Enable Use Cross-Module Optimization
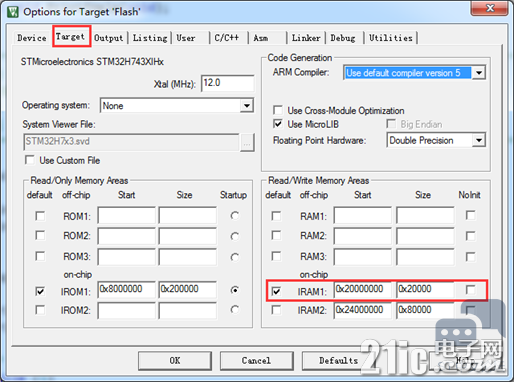Viewport: 514px width, 382px height. [x=277, y=110]
